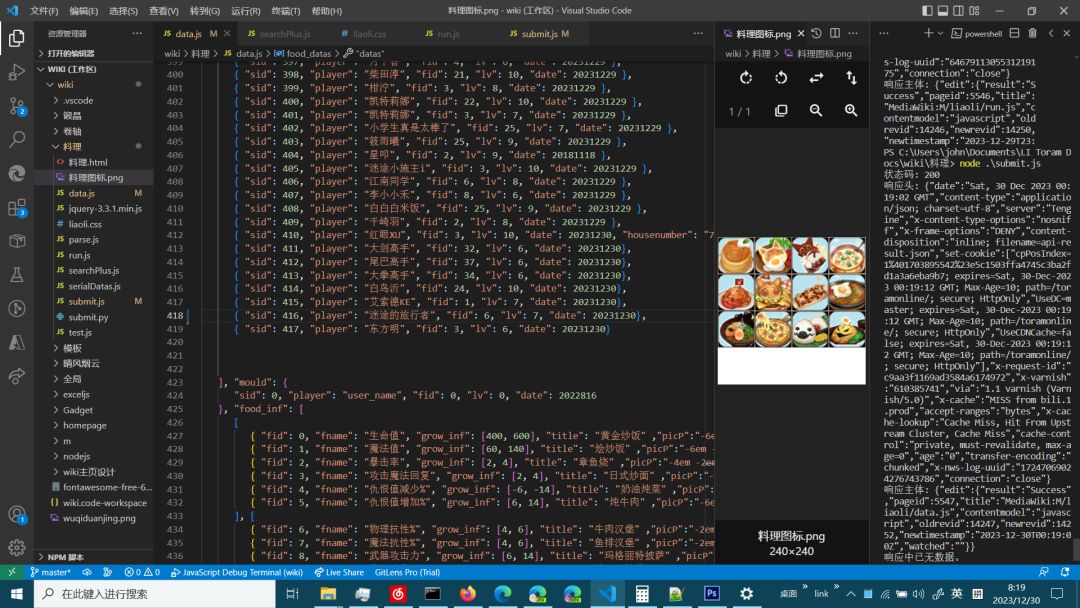Open liaoli.css in the explorer
The image size is (1080, 608).
pos(85,224)
